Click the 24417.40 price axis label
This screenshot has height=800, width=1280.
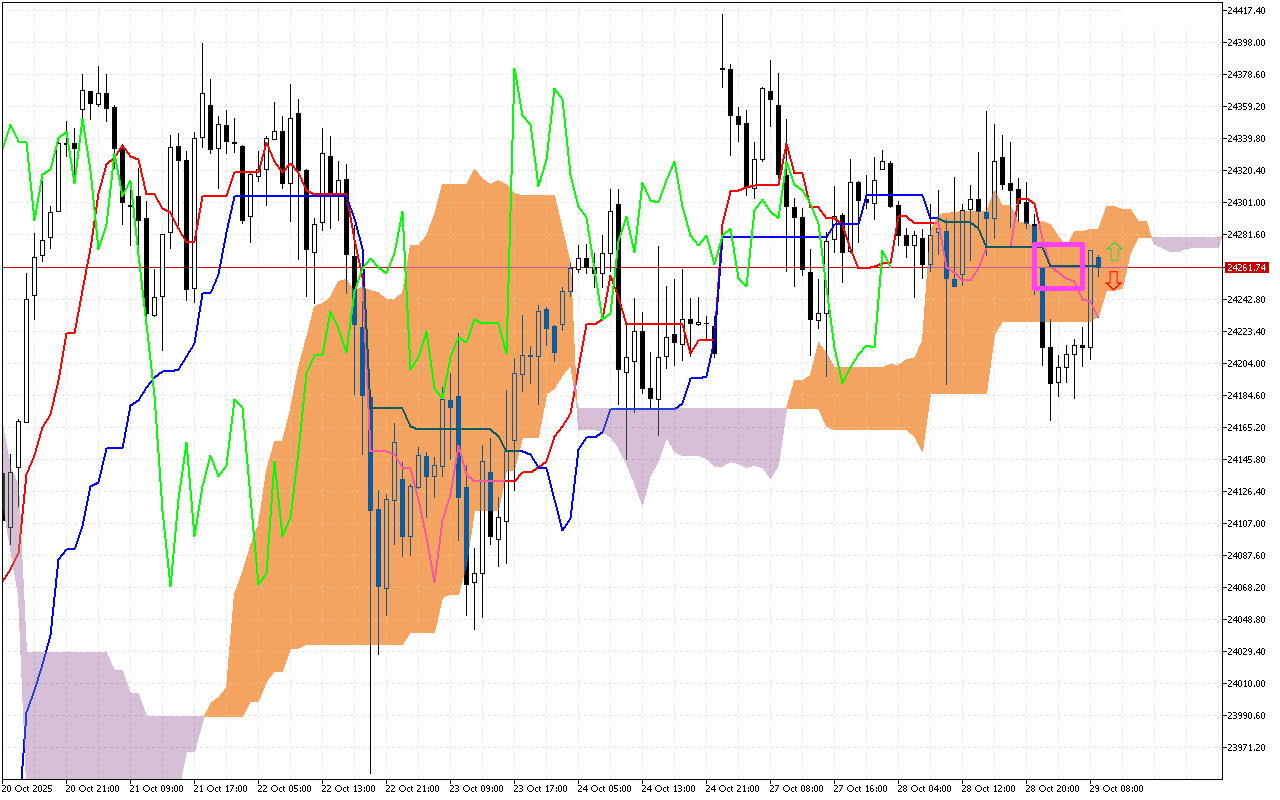1249,10
